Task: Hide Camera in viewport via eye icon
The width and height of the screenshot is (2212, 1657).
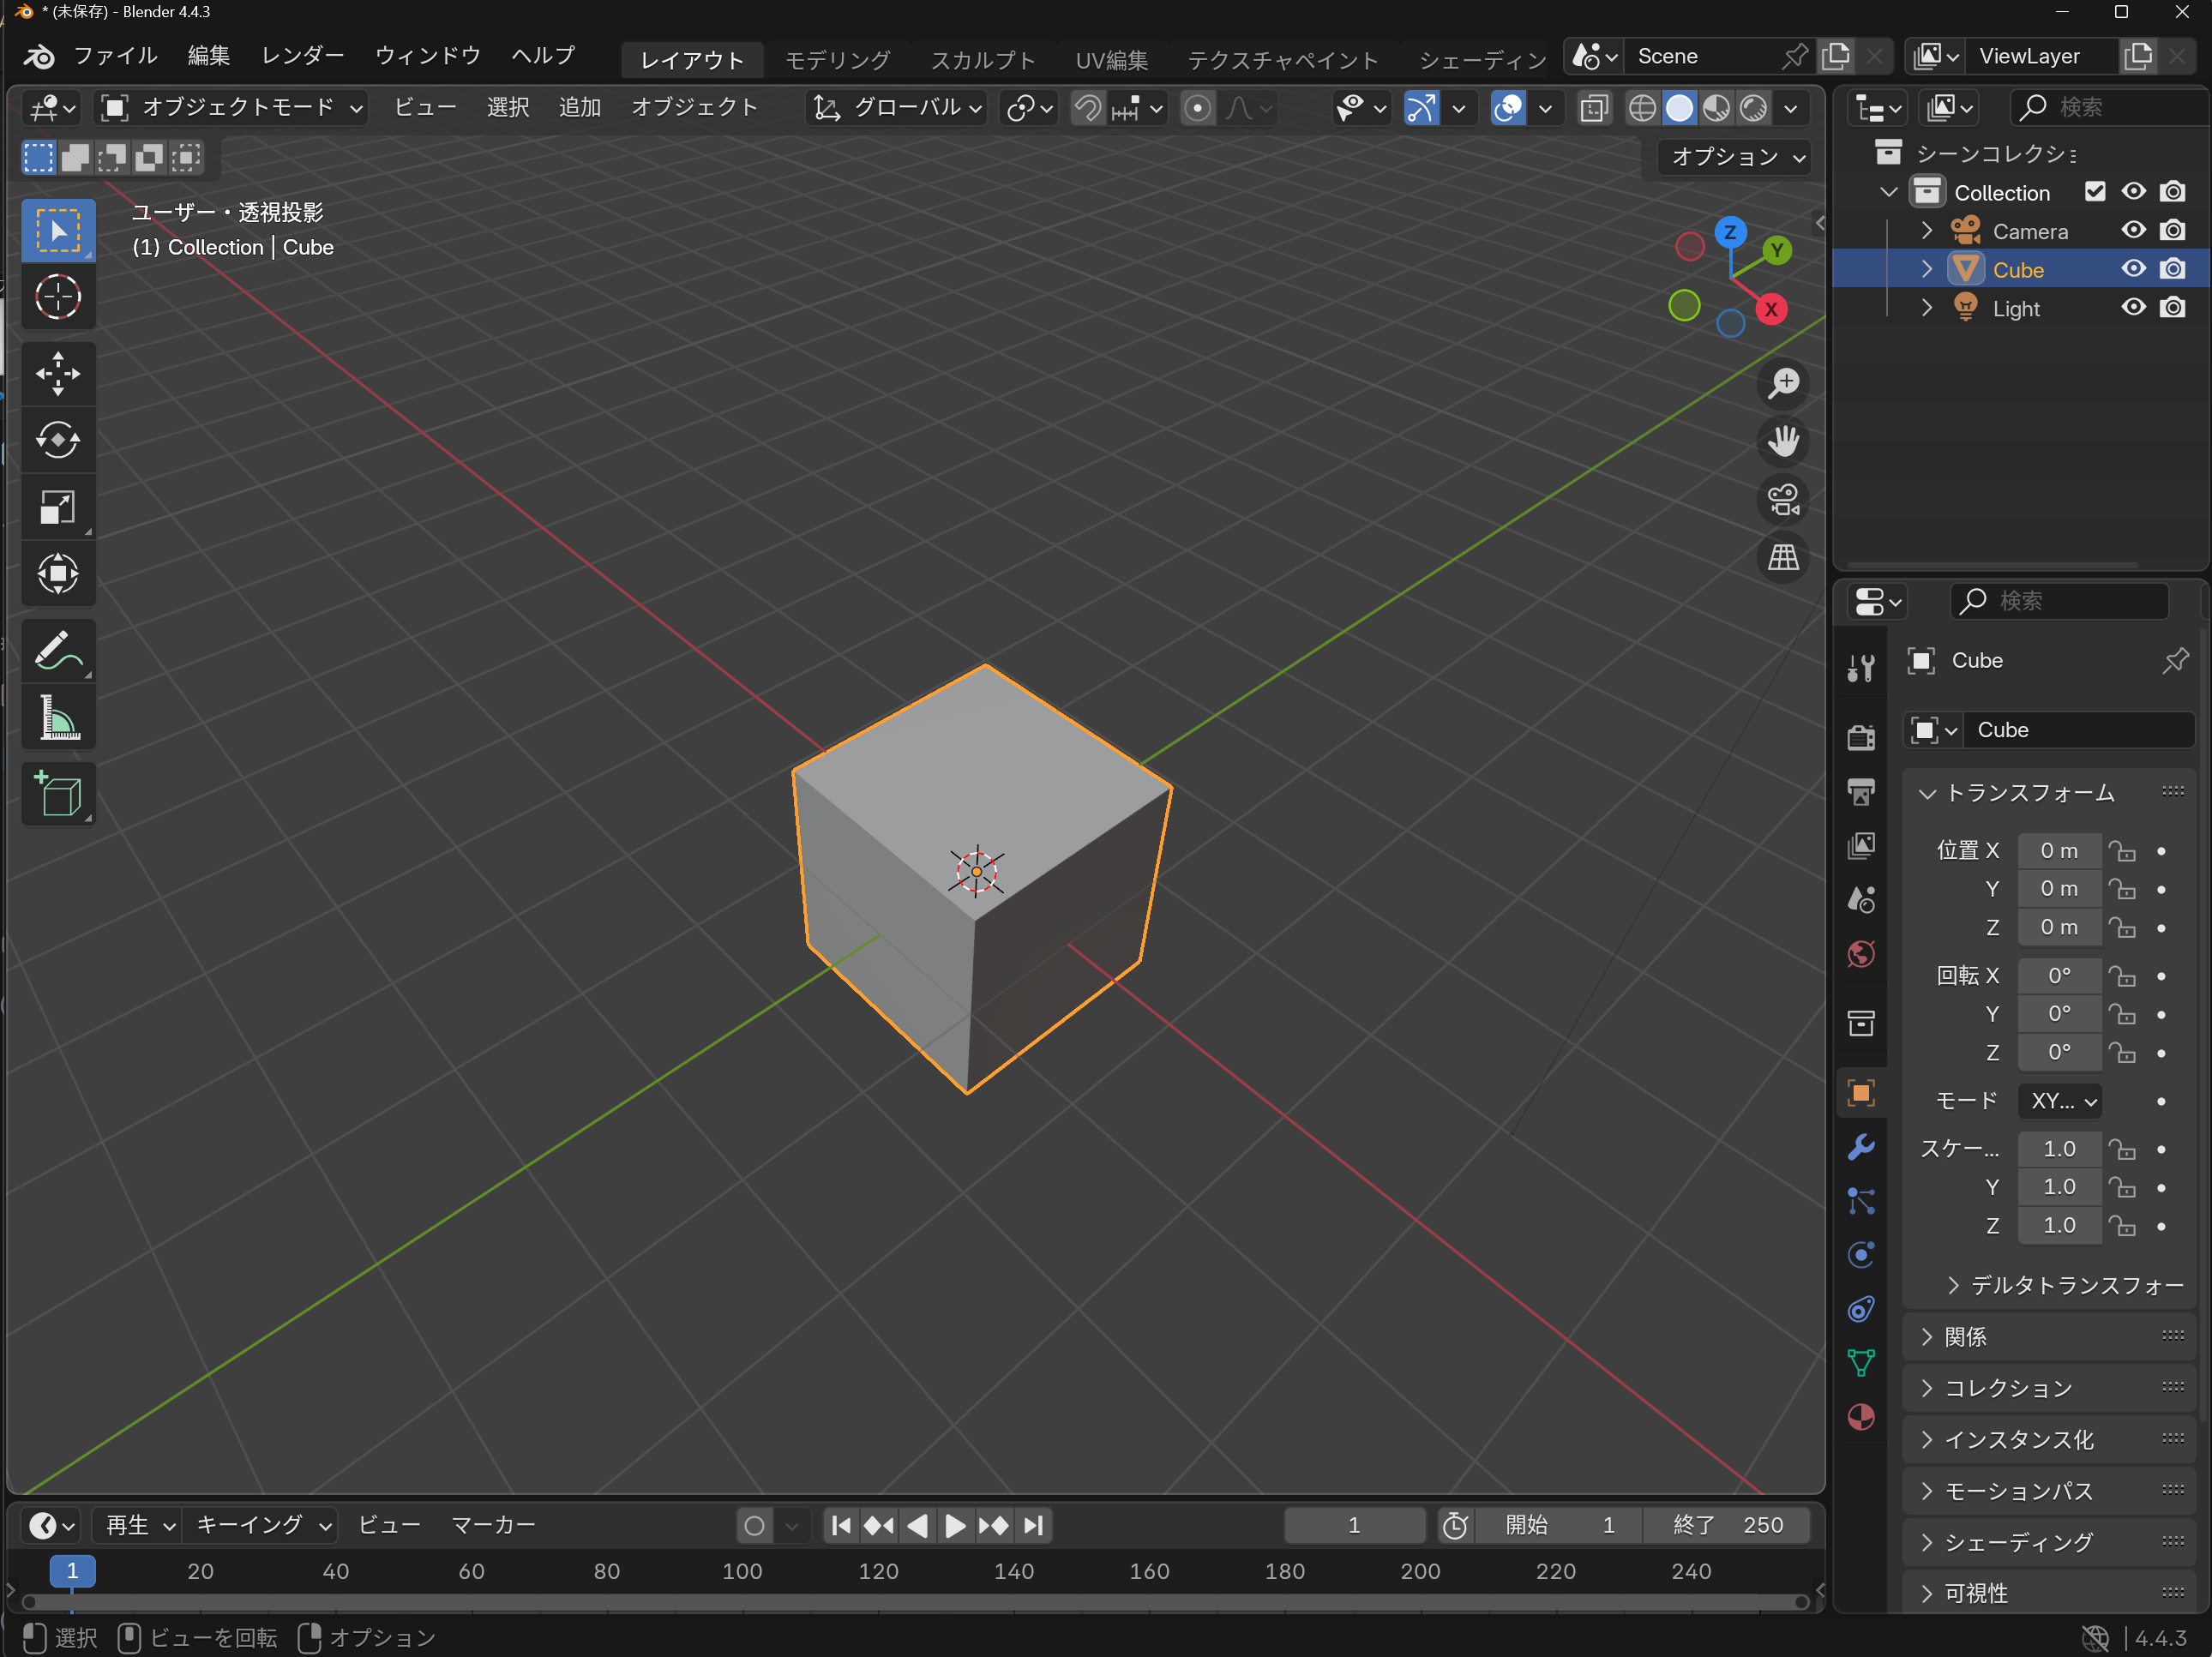Action: (2133, 230)
